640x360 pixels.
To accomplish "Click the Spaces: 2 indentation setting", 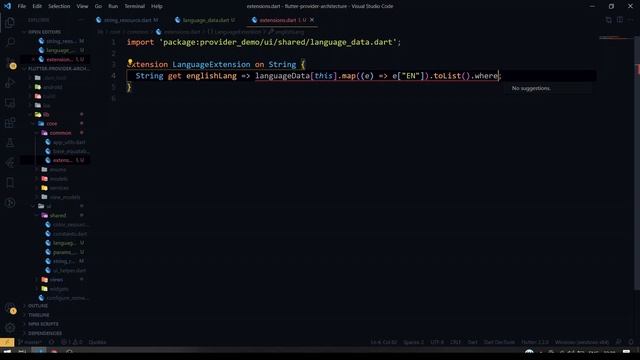I will pyautogui.click(x=413, y=342).
